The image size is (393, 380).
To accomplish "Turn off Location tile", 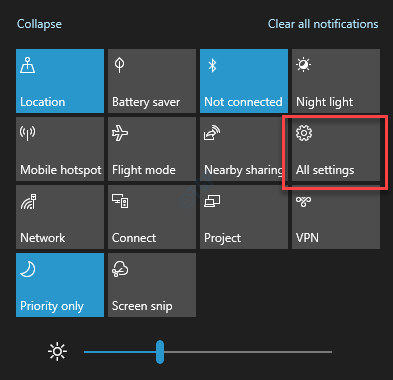I will pos(60,81).
